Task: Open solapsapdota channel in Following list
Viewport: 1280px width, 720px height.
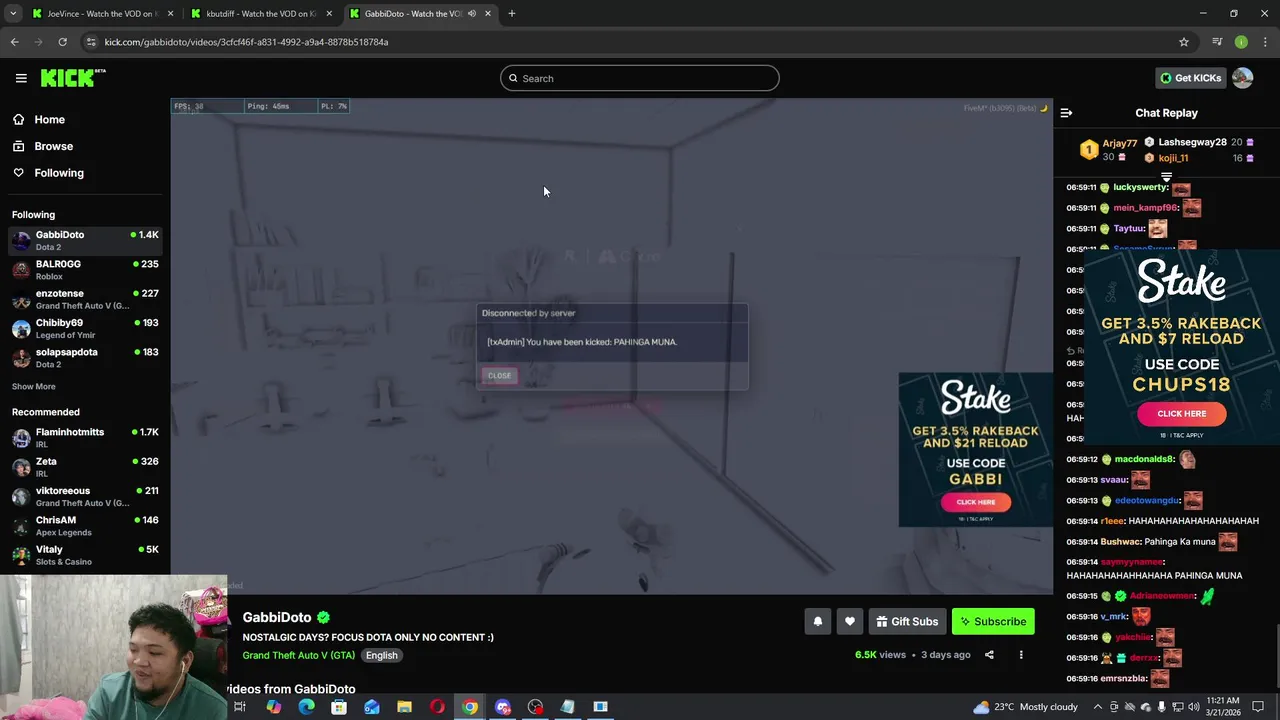Action: tap(85, 358)
